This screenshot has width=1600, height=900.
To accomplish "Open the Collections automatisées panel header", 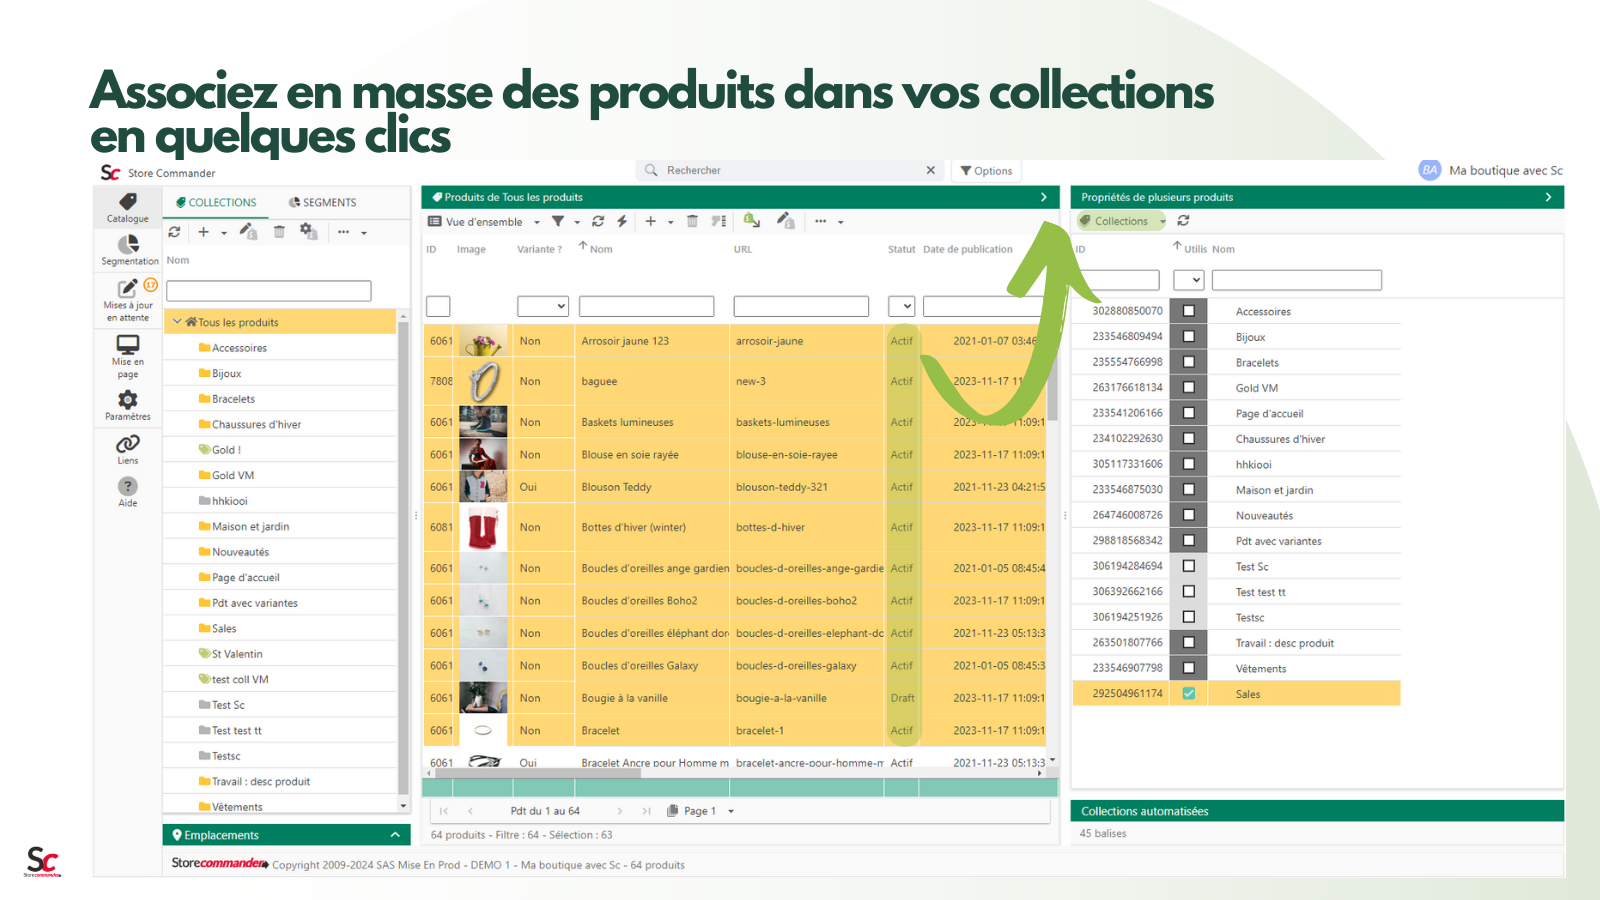I will 1317,811.
